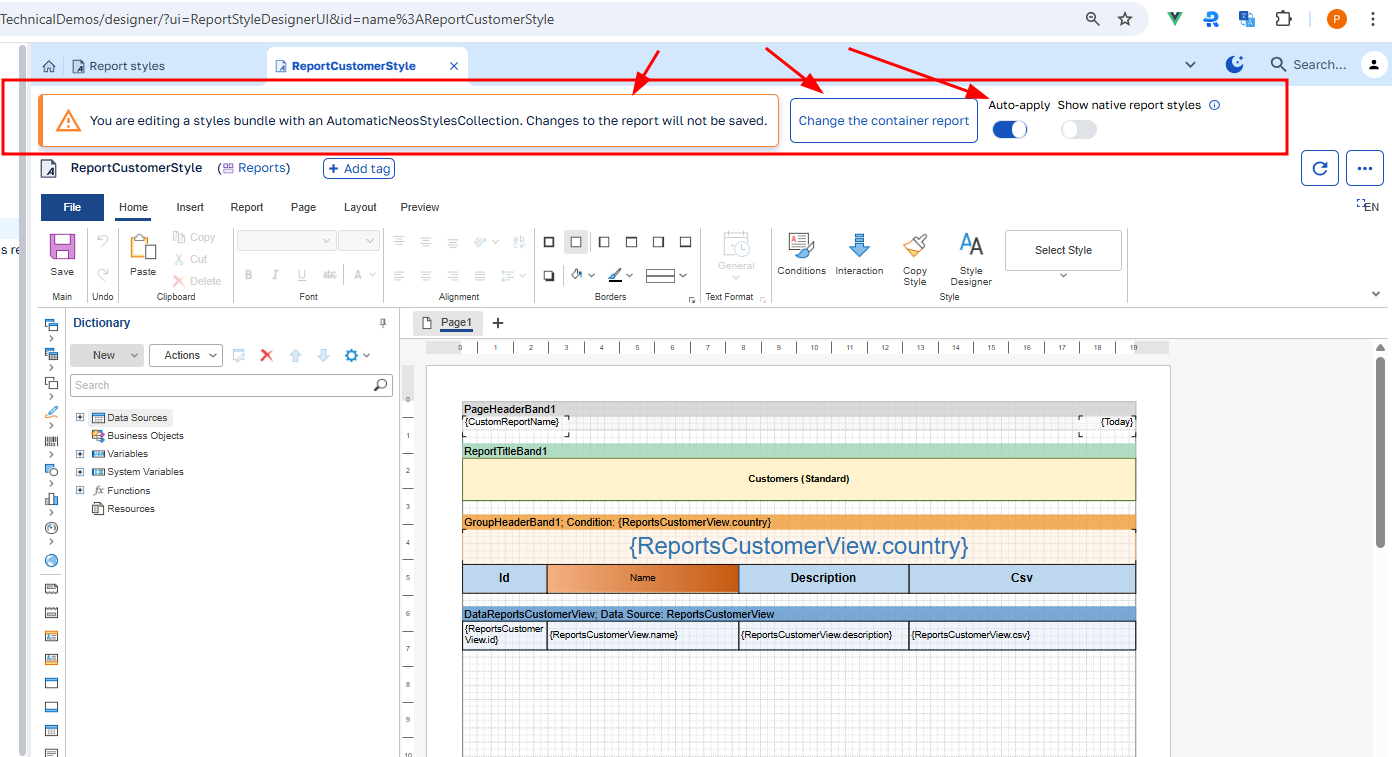This screenshot has width=1392, height=757.
Task: Switch to the Insert ribbon tab
Action: tap(190, 207)
